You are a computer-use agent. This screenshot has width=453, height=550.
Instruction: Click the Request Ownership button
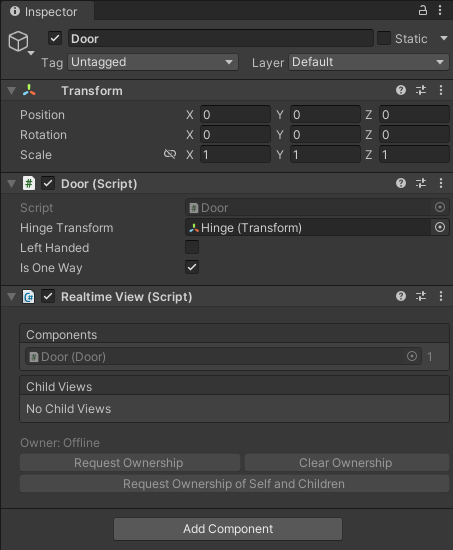point(130,463)
